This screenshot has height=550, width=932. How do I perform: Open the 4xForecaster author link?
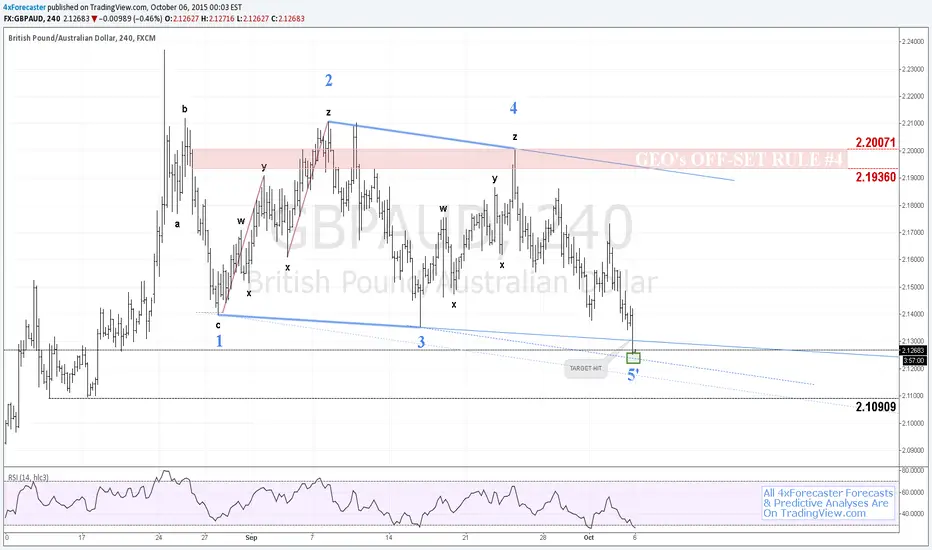click(24, 8)
